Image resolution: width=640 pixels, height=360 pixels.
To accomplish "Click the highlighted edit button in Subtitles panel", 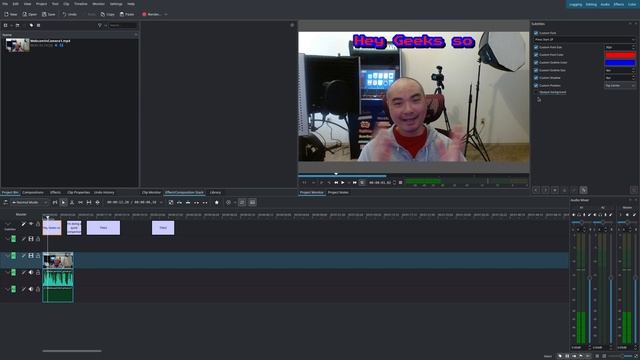I will click(x=584, y=190).
